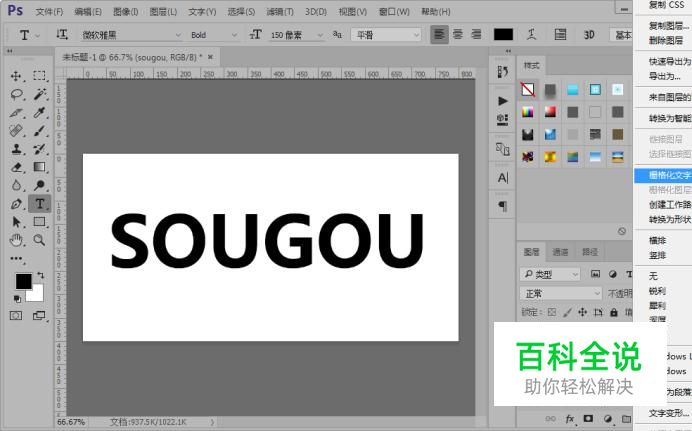Image resolution: width=692 pixels, height=431 pixels.
Task: Switch to the 通道 tab
Action: (x=560, y=252)
